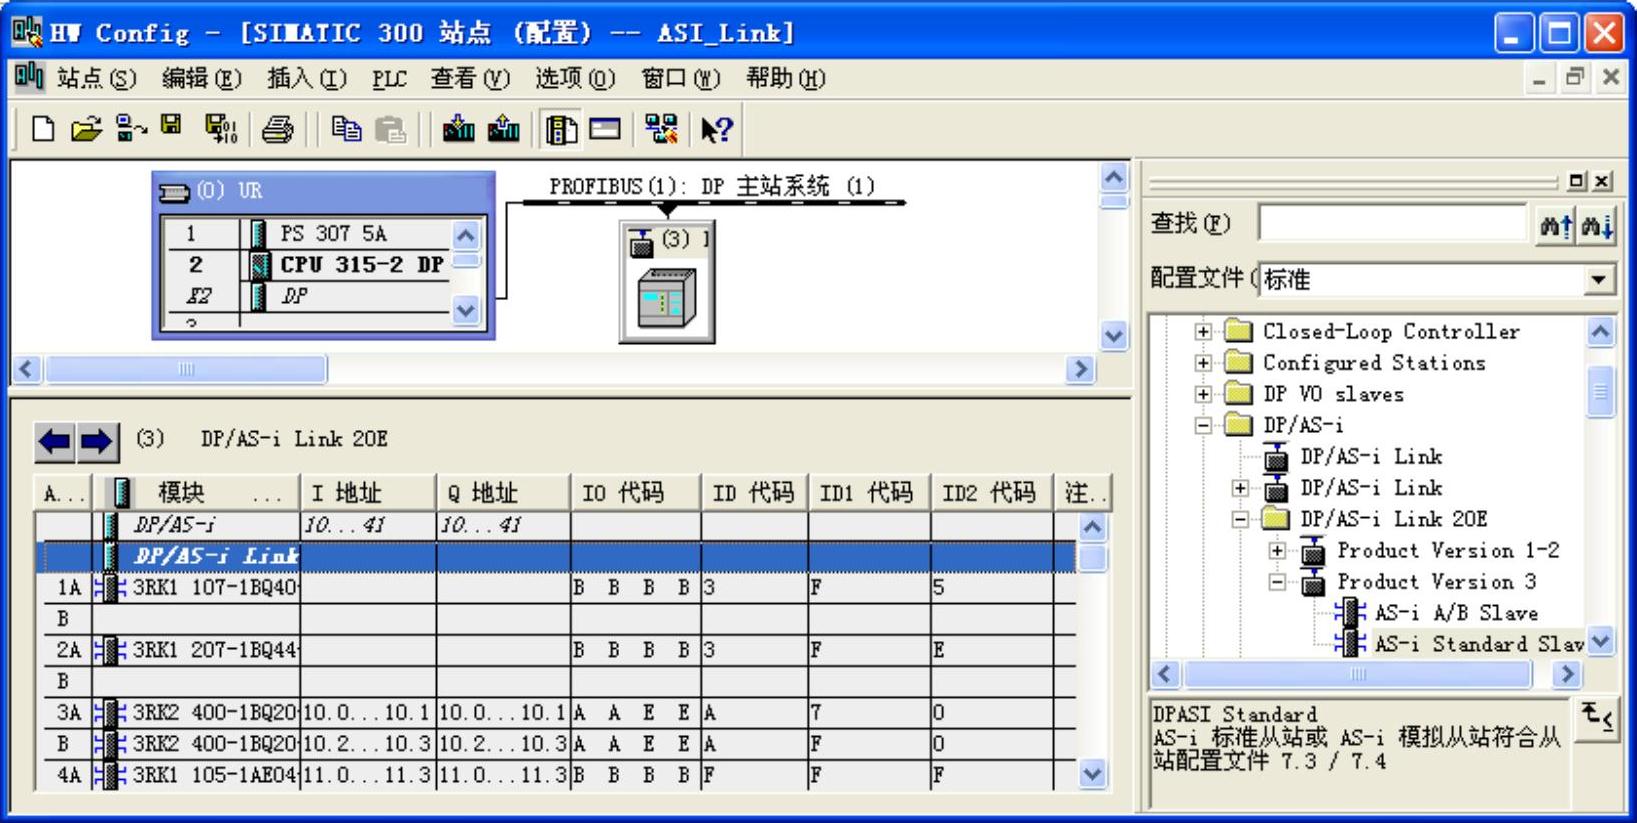Copy selection using the copy icon
The width and height of the screenshot is (1637, 823).
pyautogui.click(x=346, y=129)
